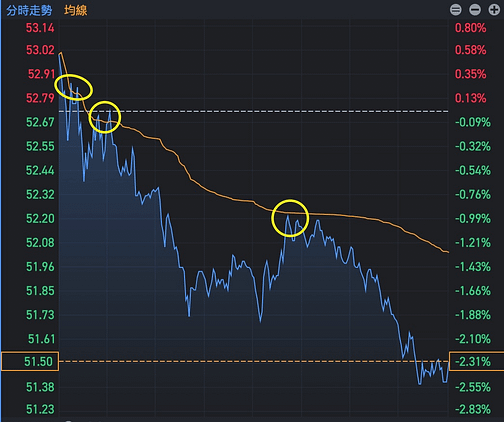Viewport: 504px width, 422px height.
Task: Click the -1.88% percentage axis label
Action: coord(473,315)
